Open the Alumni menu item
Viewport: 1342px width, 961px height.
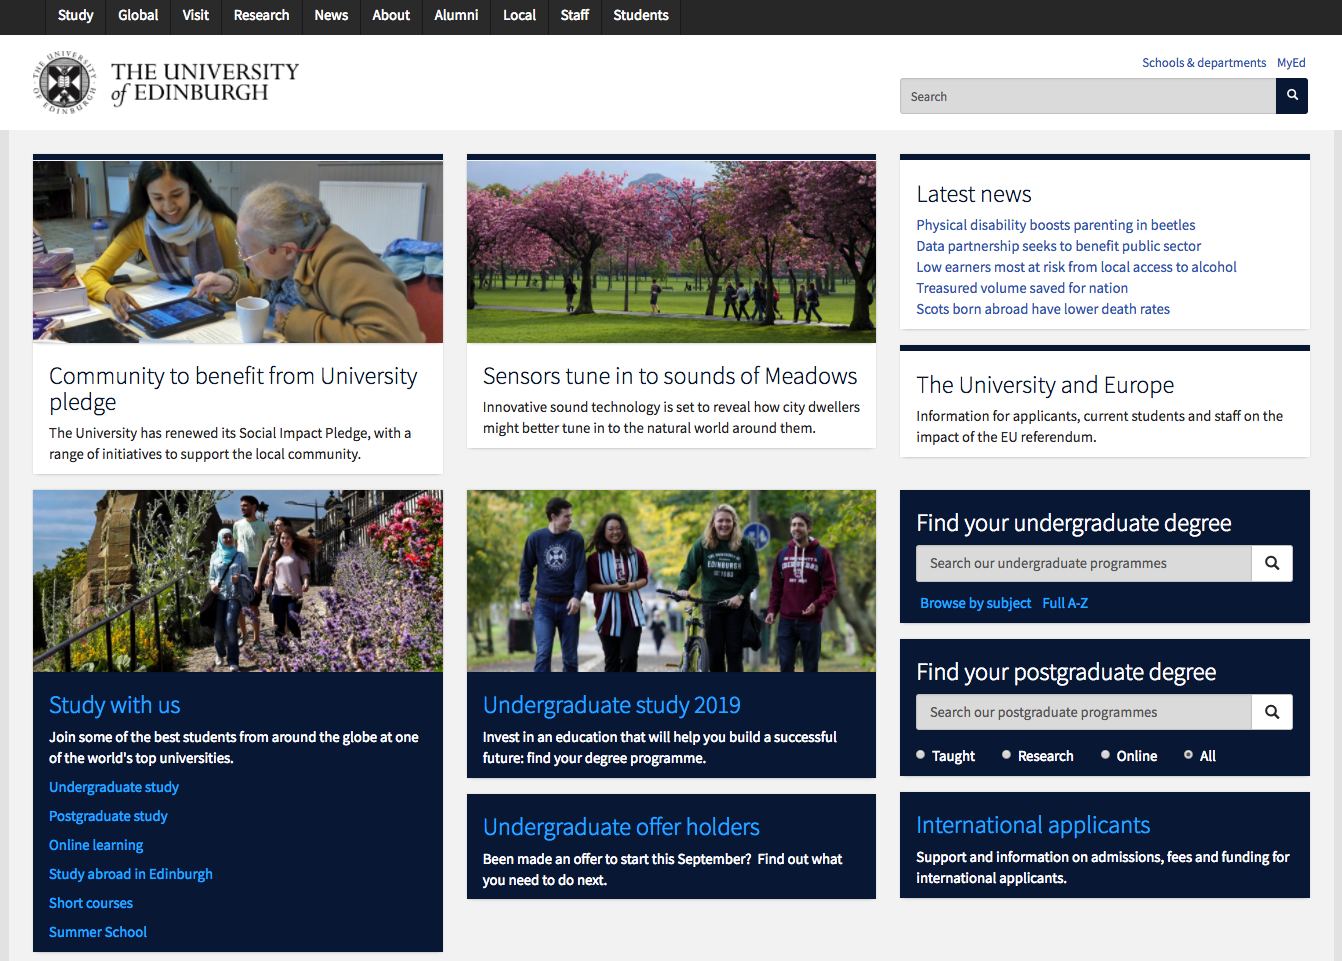point(456,15)
